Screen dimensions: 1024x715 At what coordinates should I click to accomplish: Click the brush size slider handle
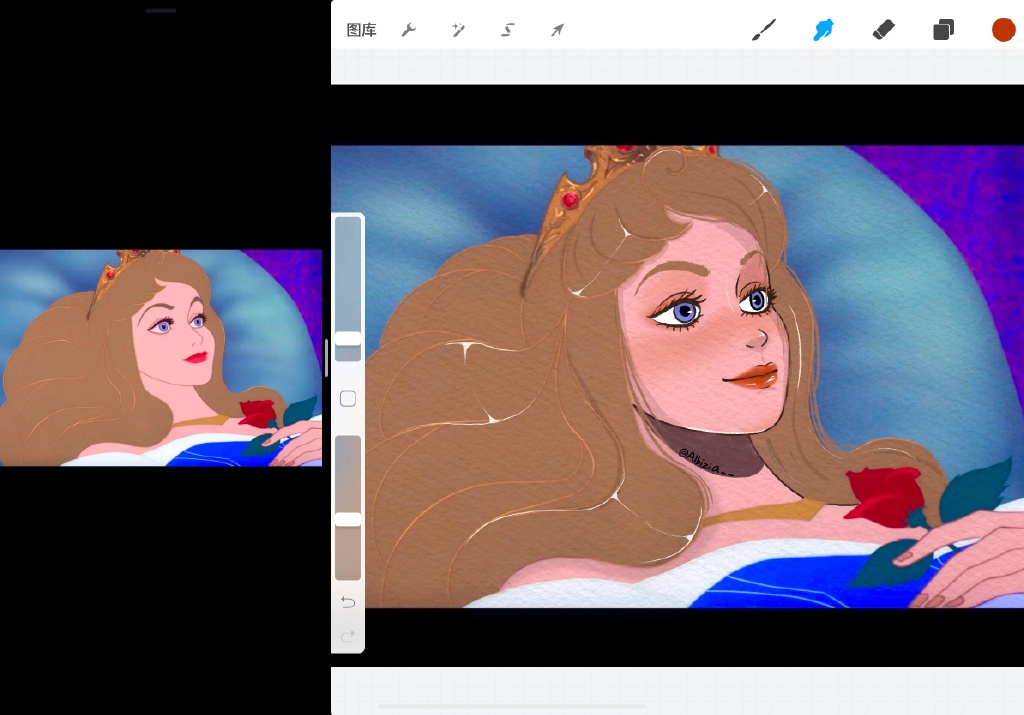(348, 339)
